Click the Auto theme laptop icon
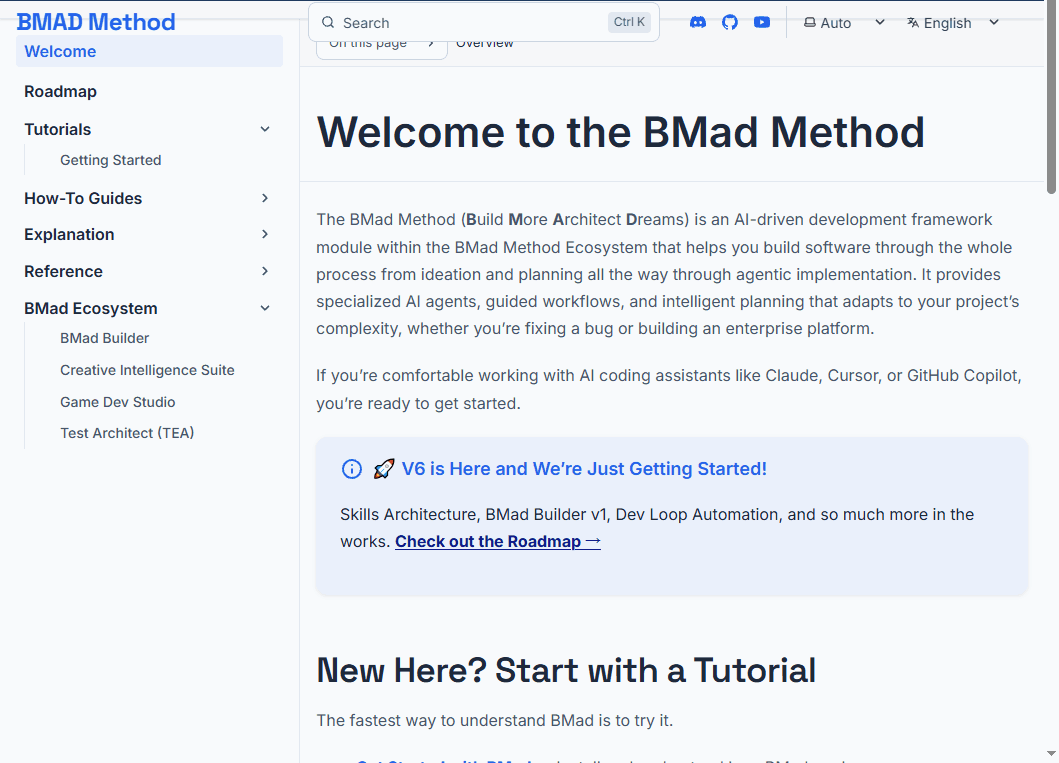1059x763 pixels. click(810, 22)
